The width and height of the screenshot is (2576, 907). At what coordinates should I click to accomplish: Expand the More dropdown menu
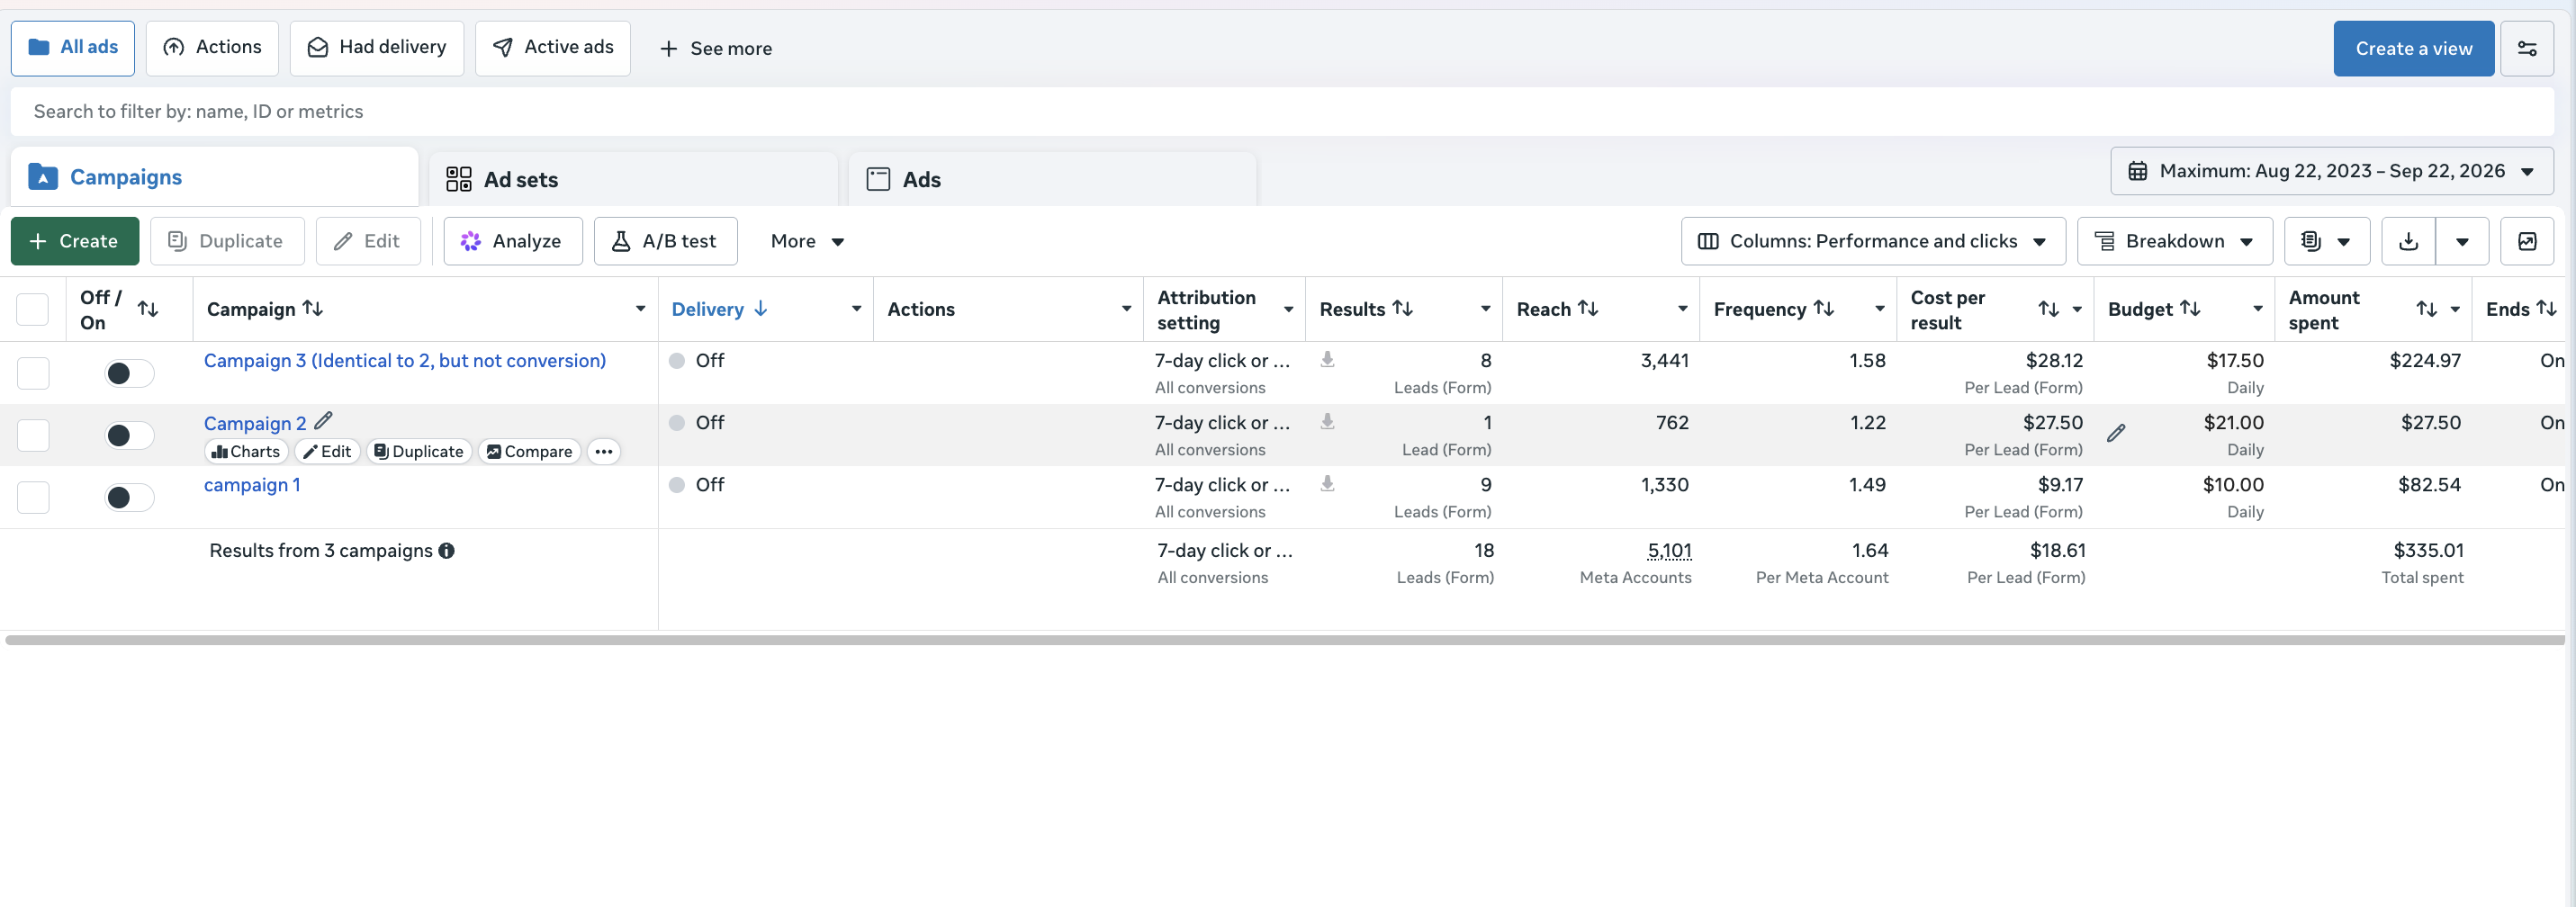pyautogui.click(x=807, y=241)
